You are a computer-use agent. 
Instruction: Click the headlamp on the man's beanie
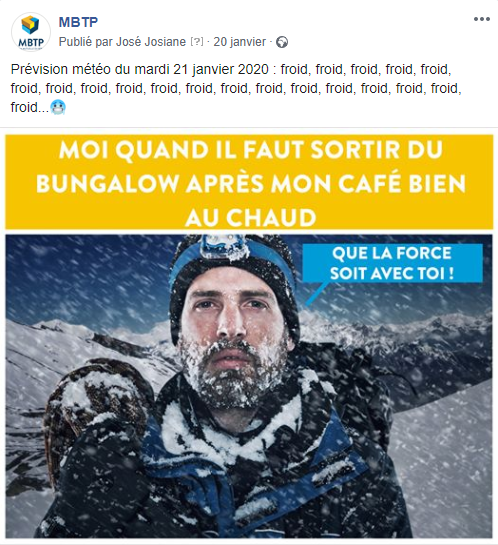[x=222, y=246]
